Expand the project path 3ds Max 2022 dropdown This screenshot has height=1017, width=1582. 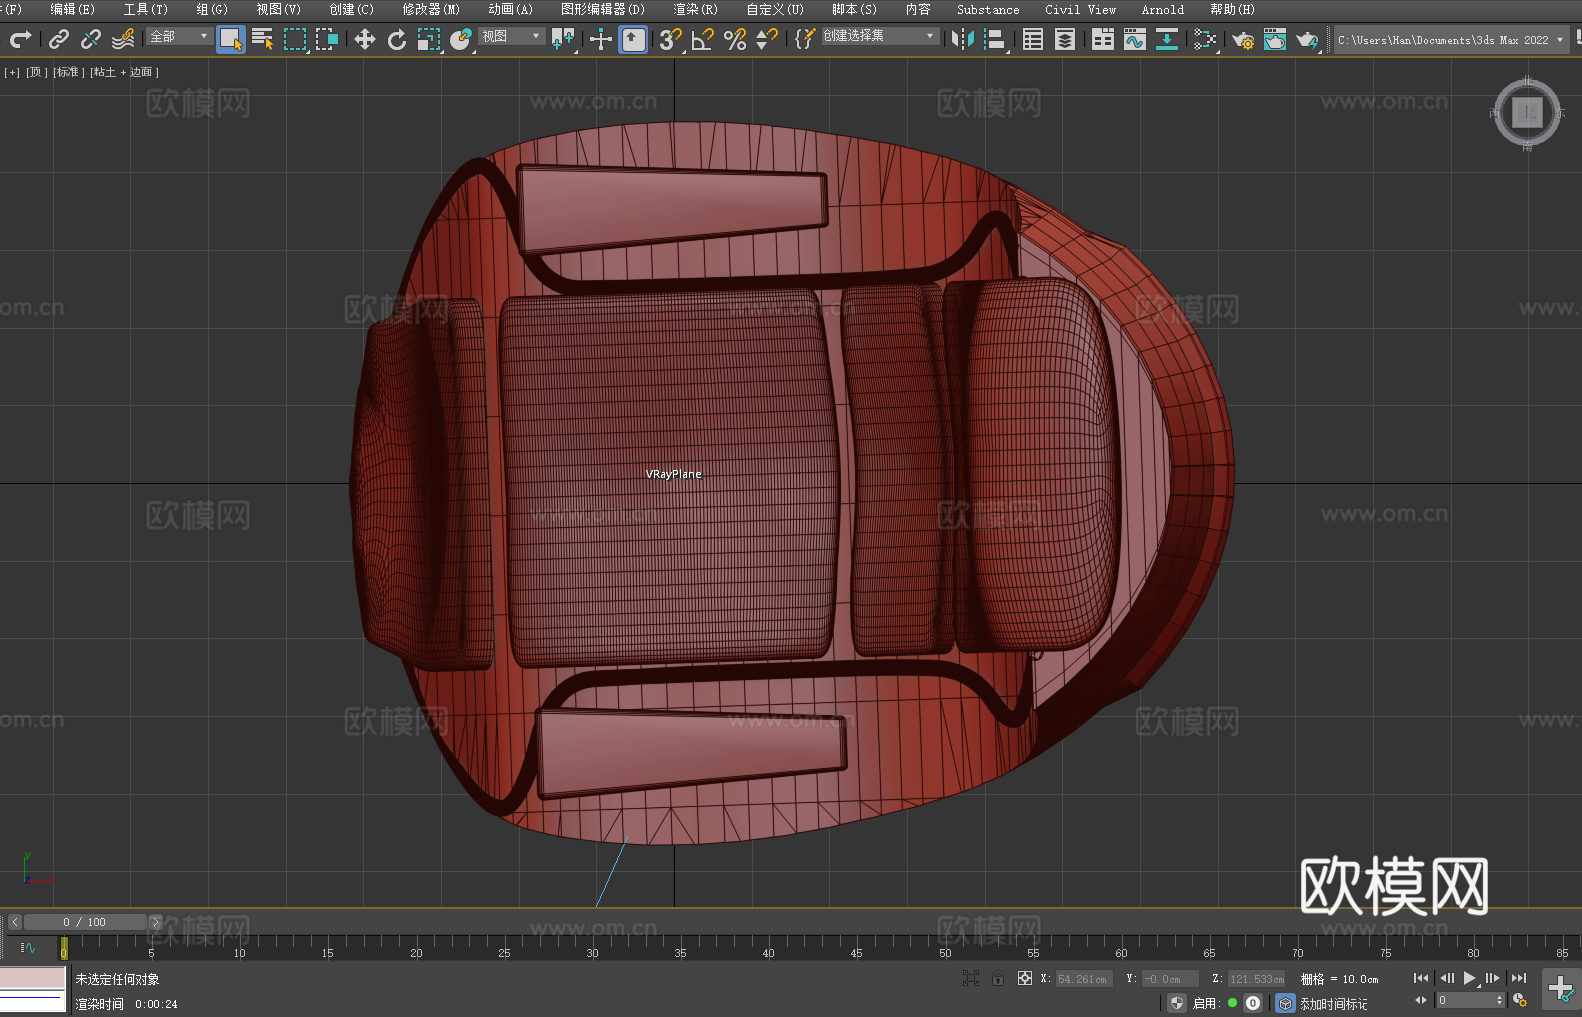[1559, 40]
